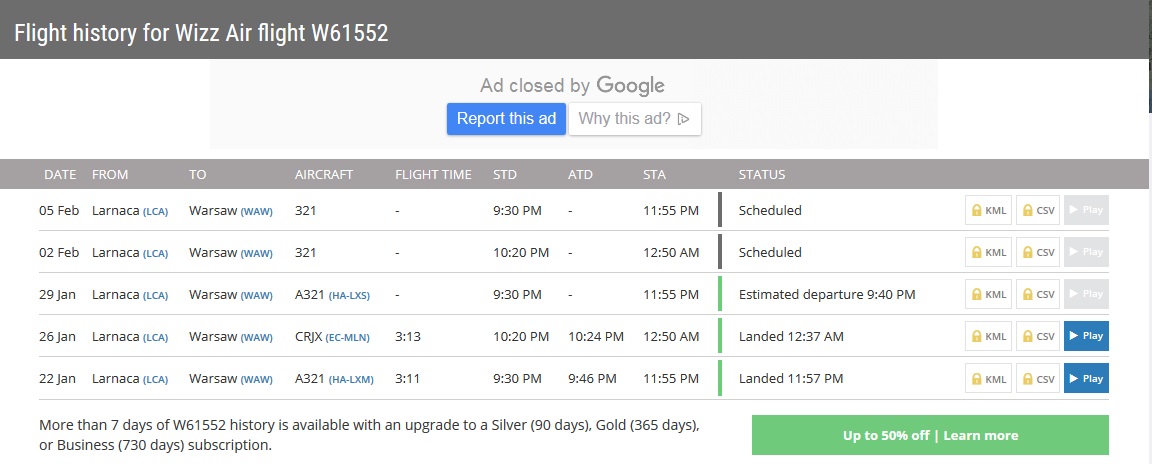Click the Scheduled status in 02 Feb row
Screen dimensions: 1152x464
(x=770, y=253)
